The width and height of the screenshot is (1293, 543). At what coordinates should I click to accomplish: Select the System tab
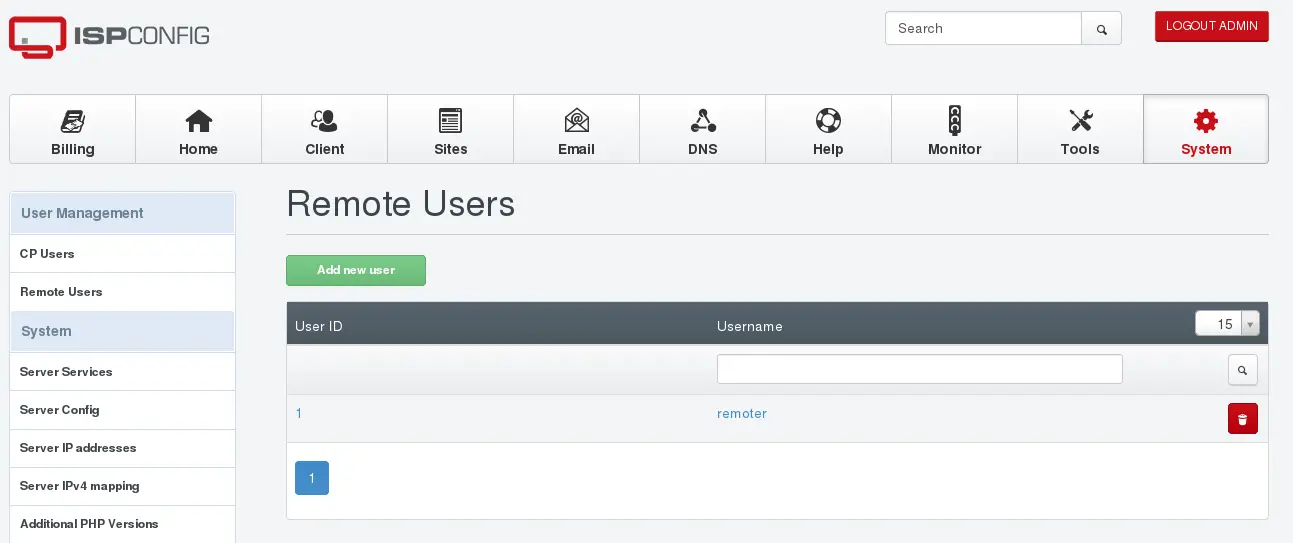1206,129
